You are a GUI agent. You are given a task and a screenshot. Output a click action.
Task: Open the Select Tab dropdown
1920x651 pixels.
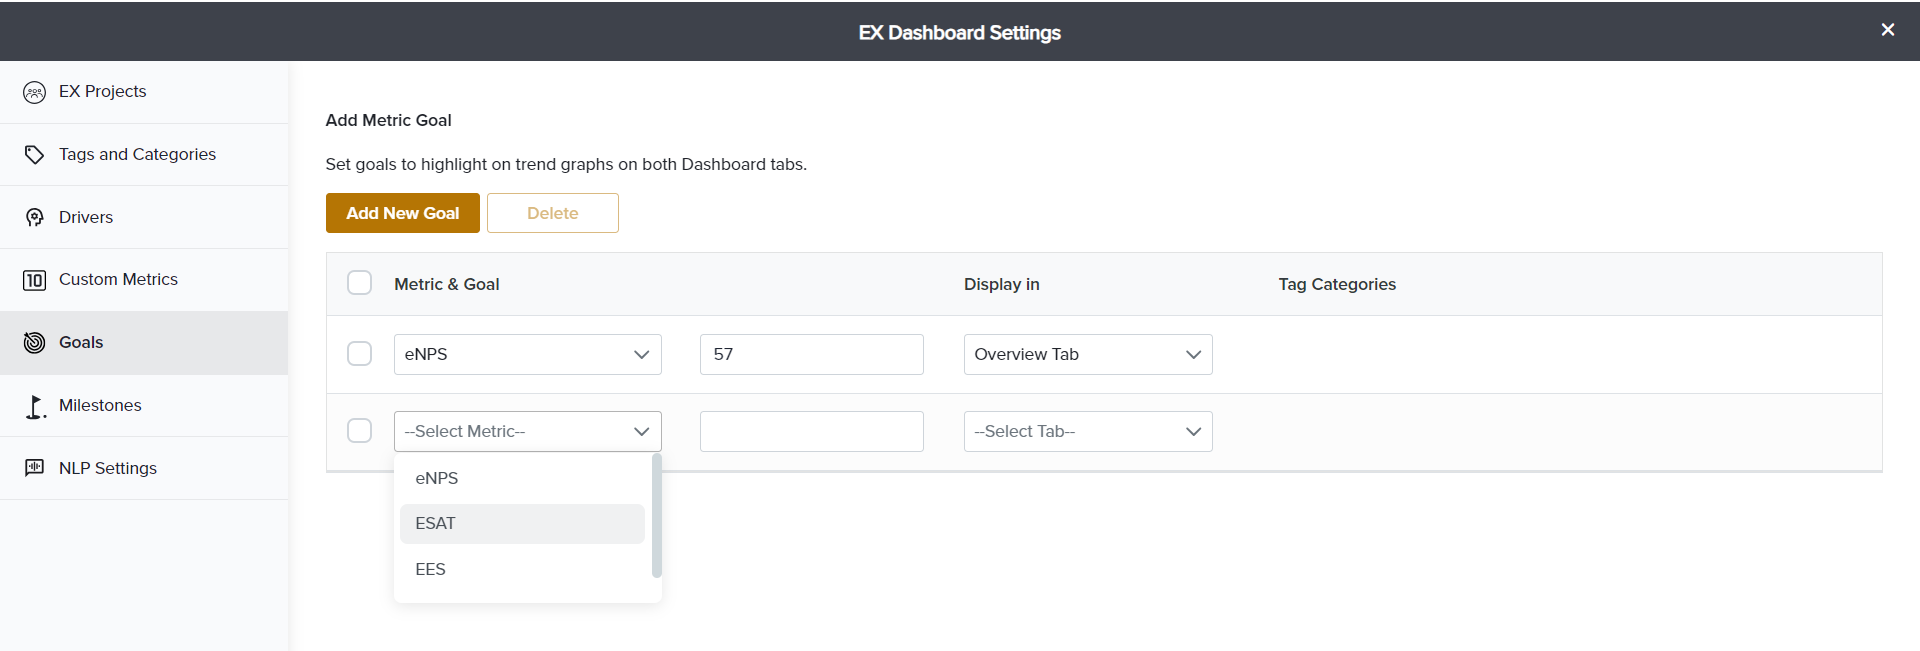[x=1087, y=431]
